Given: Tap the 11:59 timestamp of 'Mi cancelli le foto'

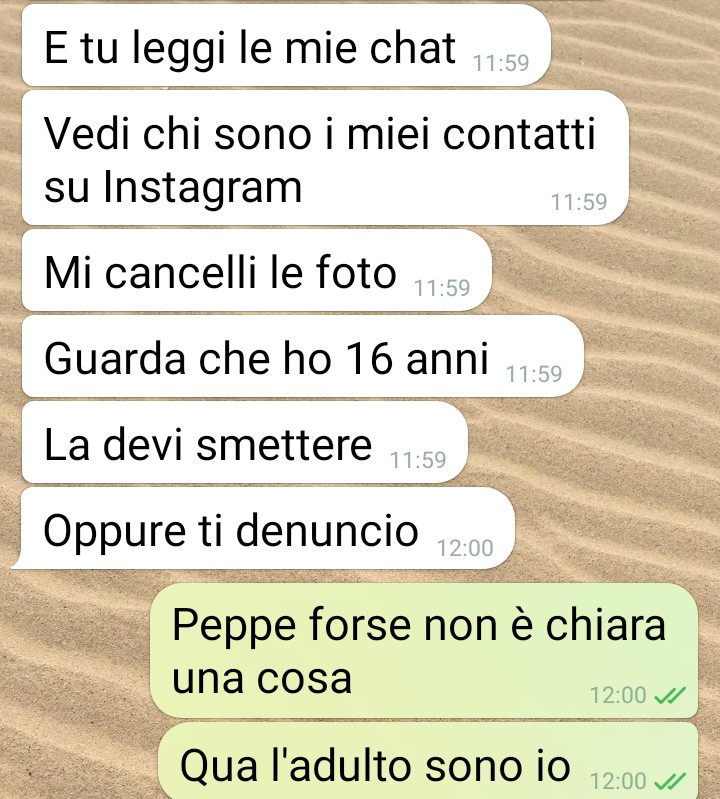Looking at the screenshot, I should click(x=442, y=288).
